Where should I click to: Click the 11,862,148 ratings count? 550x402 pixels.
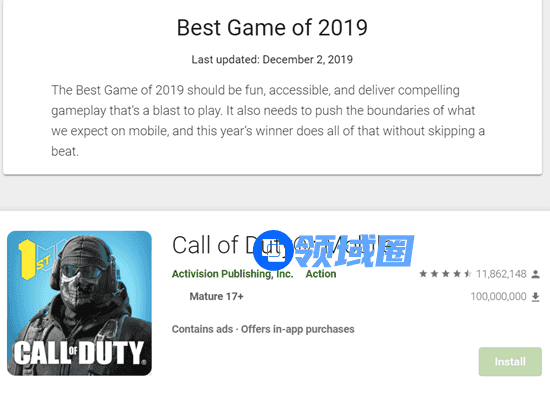(501, 274)
